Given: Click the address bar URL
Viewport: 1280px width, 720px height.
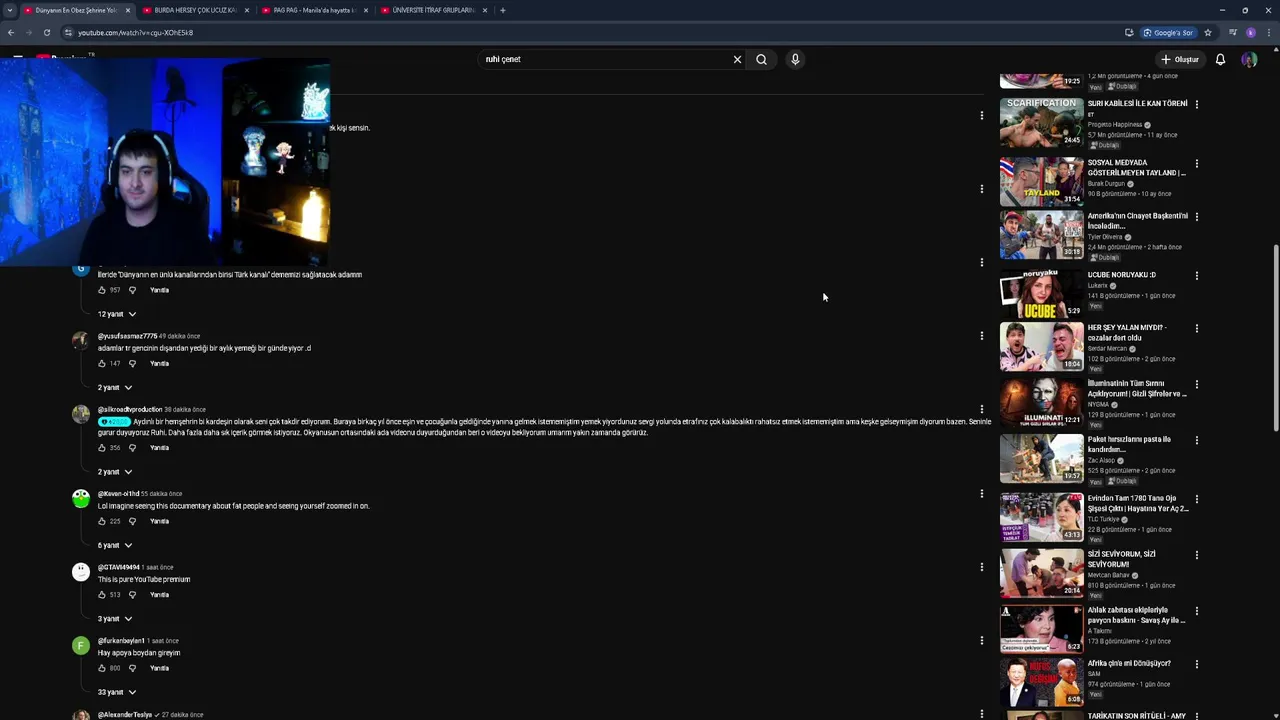Looking at the screenshot, I should coord(135,32).
